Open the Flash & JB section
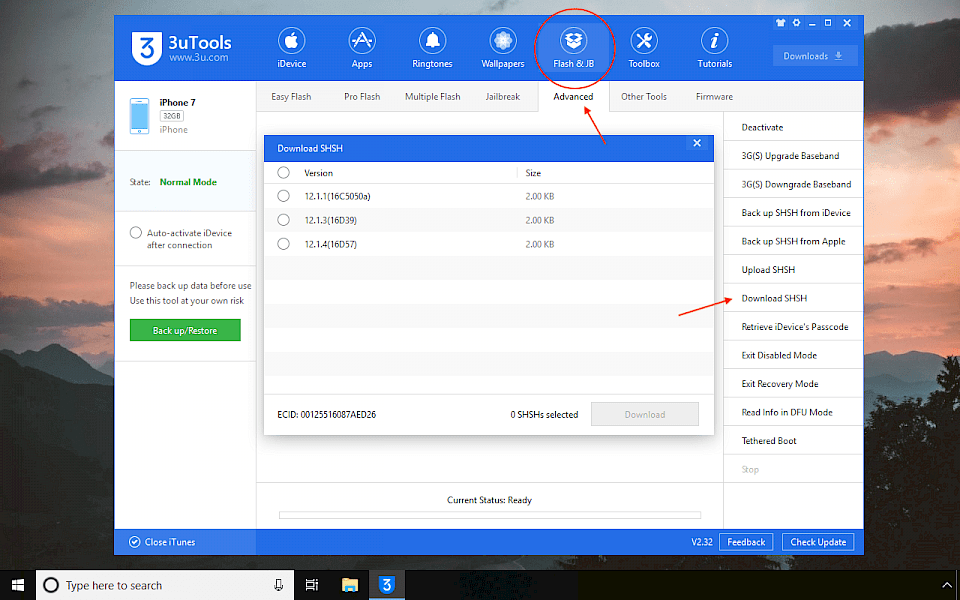Viewport: 960px width, 600px height. pos(574,48)
